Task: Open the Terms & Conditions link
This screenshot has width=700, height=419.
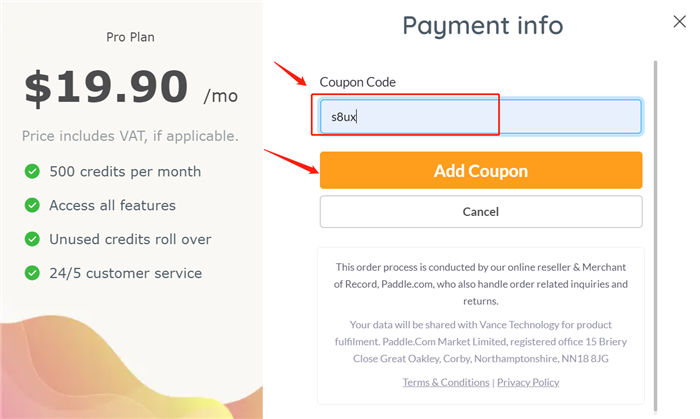Action: [x=446, y=382]
